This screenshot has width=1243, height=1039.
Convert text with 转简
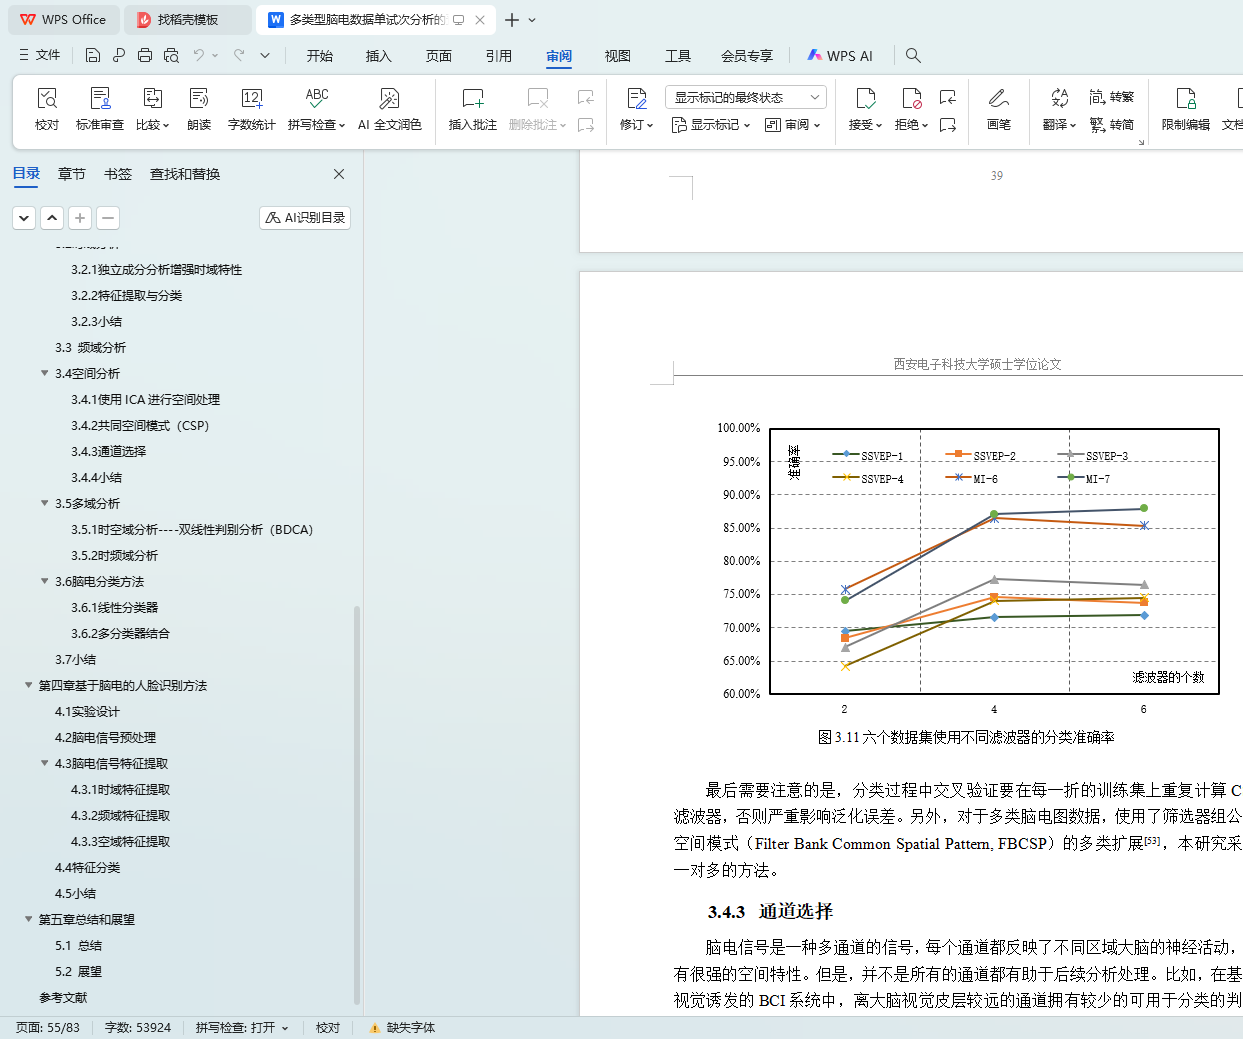point(1112,125)
